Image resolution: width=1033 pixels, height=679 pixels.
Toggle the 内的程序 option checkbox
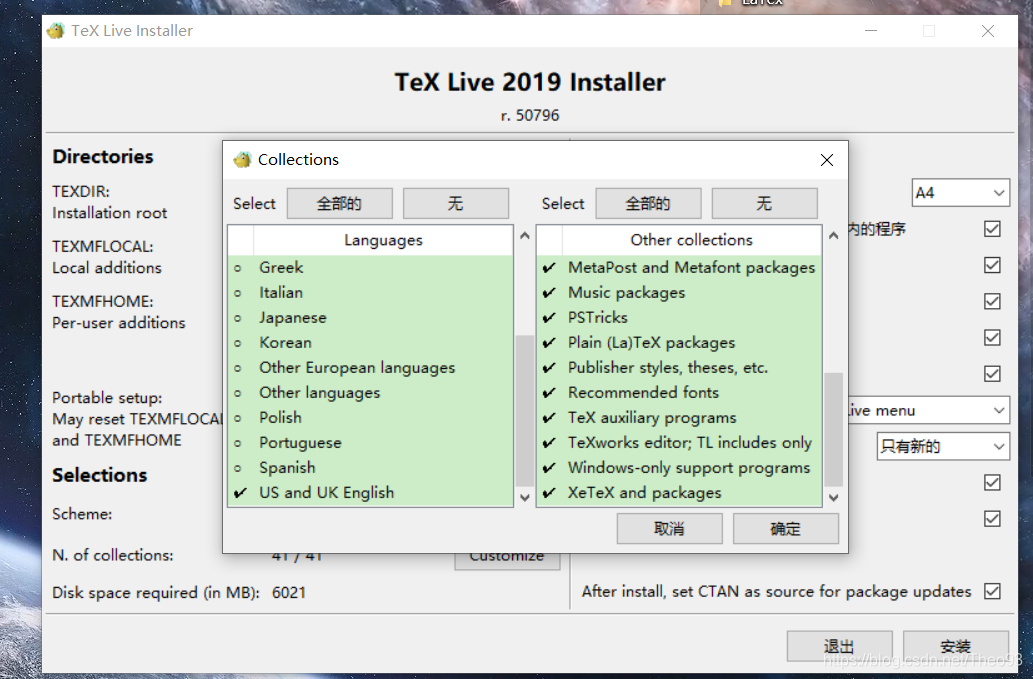(x=992, y=229)
